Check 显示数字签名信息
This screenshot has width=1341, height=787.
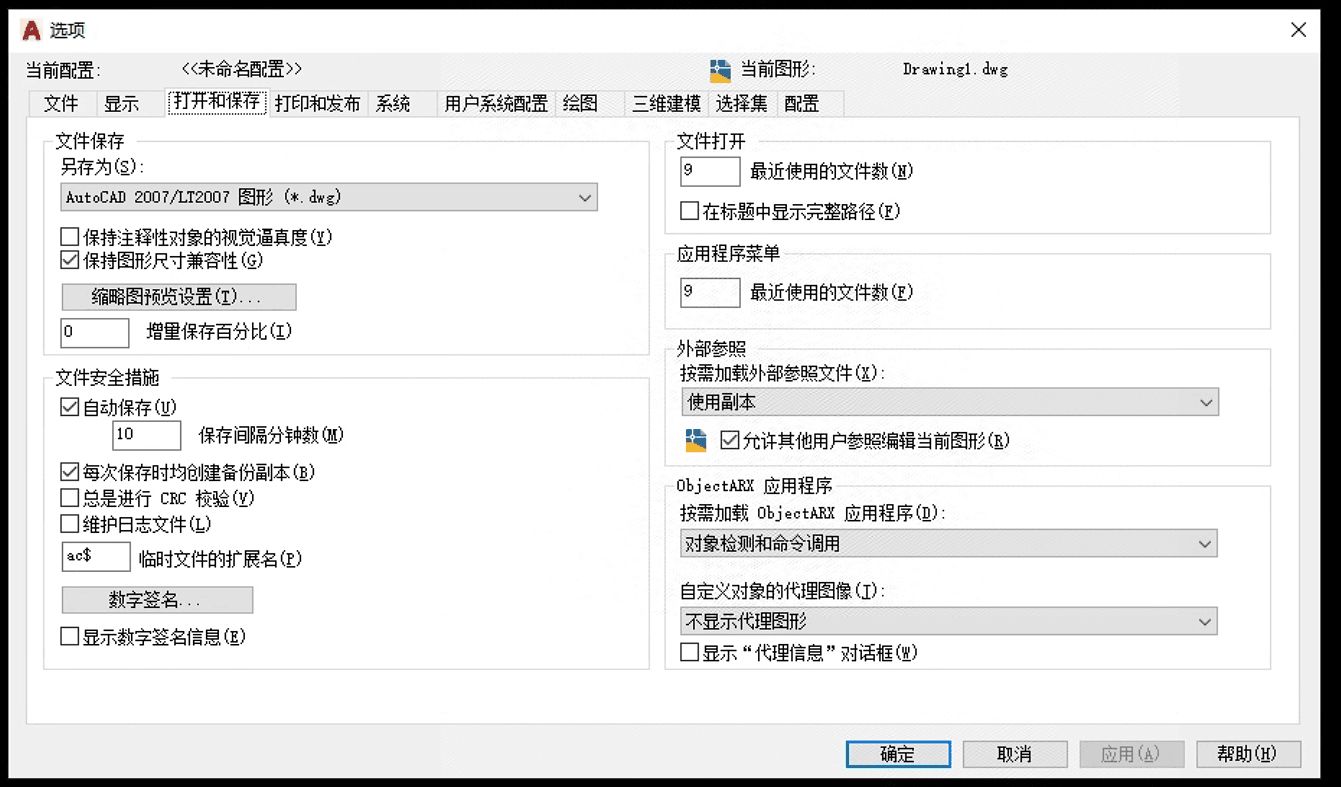point(70,636)
